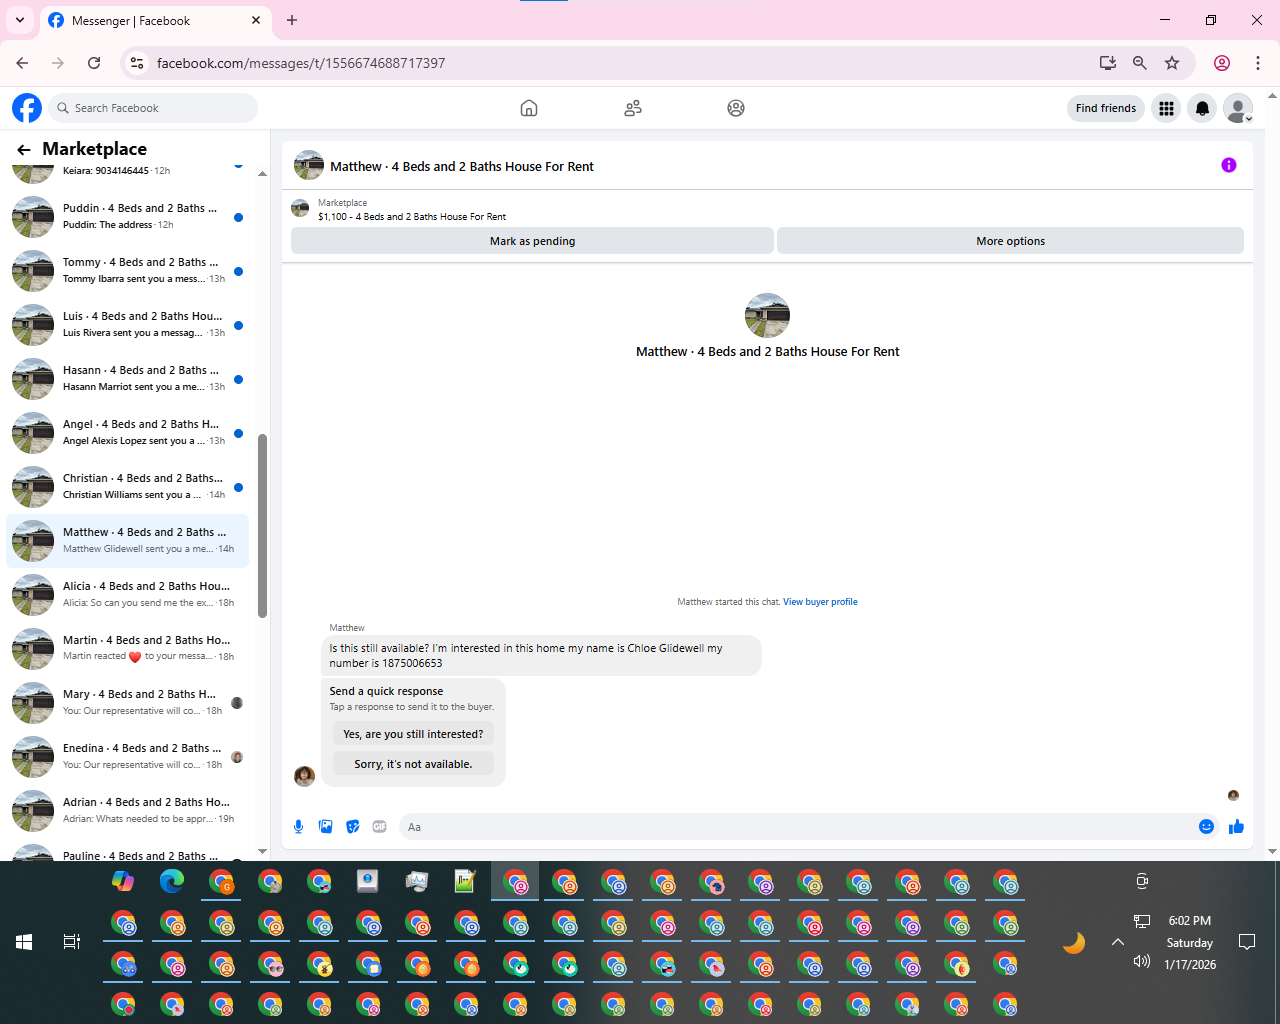Send quick response 'Sorry, it's not available.'
This screenshot has height=1024, width=1280.
click(413, 764)
